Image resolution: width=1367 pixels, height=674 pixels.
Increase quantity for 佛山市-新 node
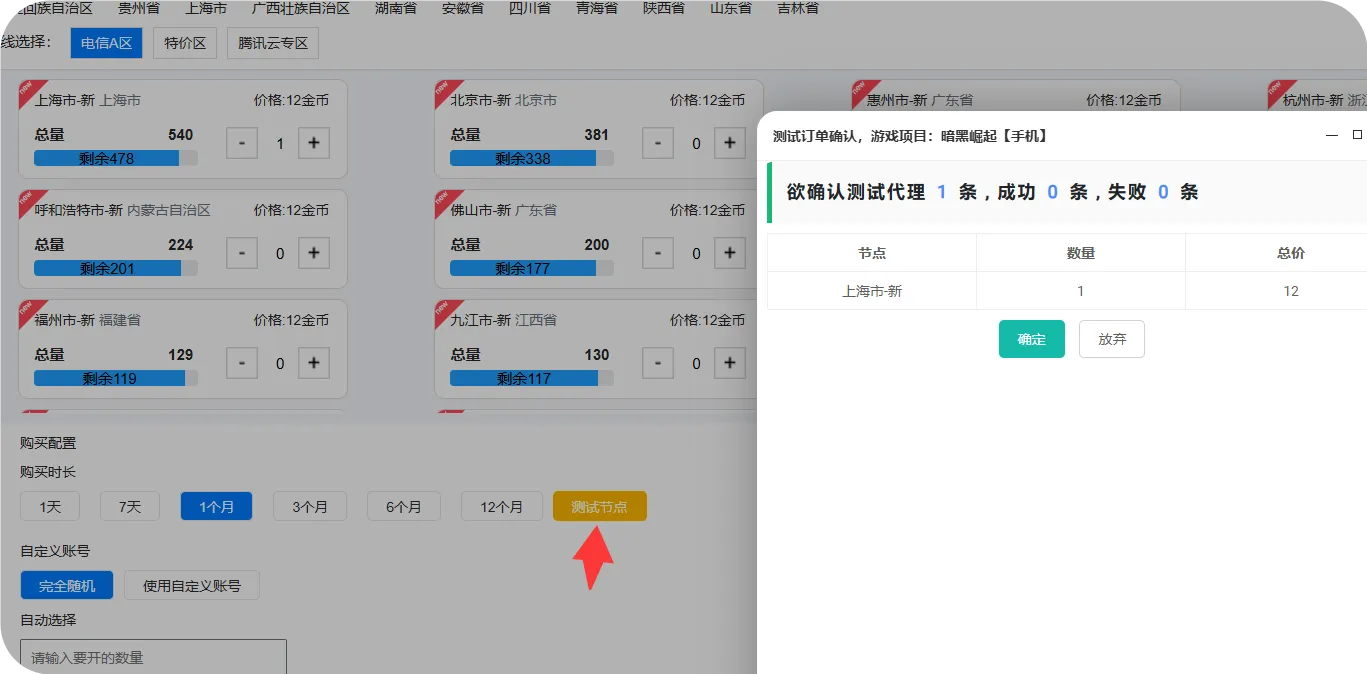point(730,253)
